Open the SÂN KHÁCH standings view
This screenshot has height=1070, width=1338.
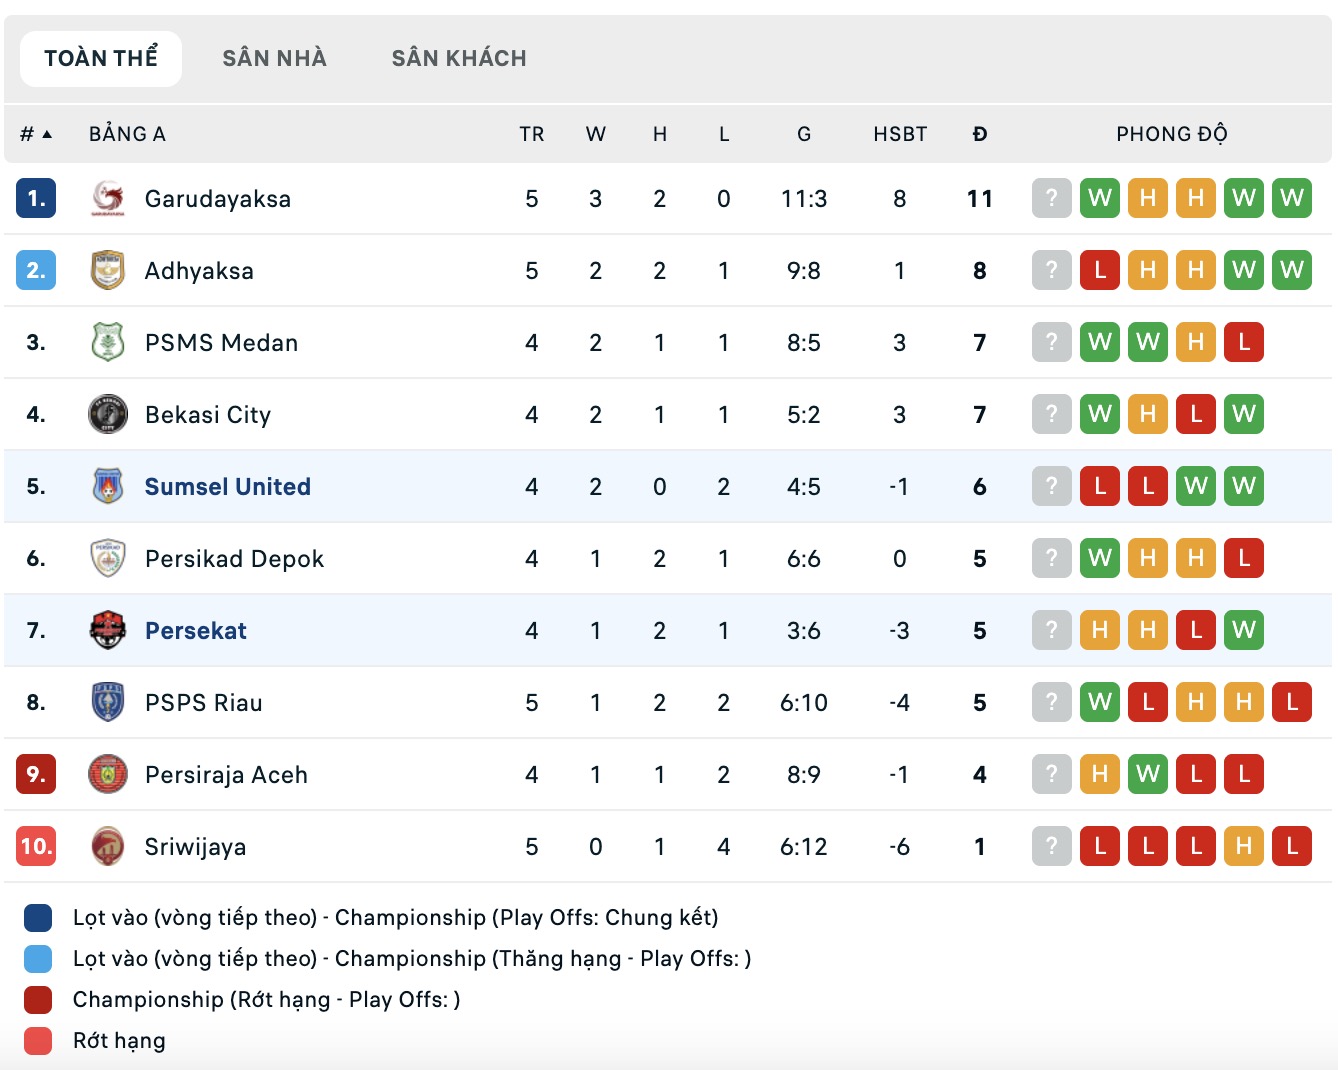pyautogui.click(x=458, y=58)
